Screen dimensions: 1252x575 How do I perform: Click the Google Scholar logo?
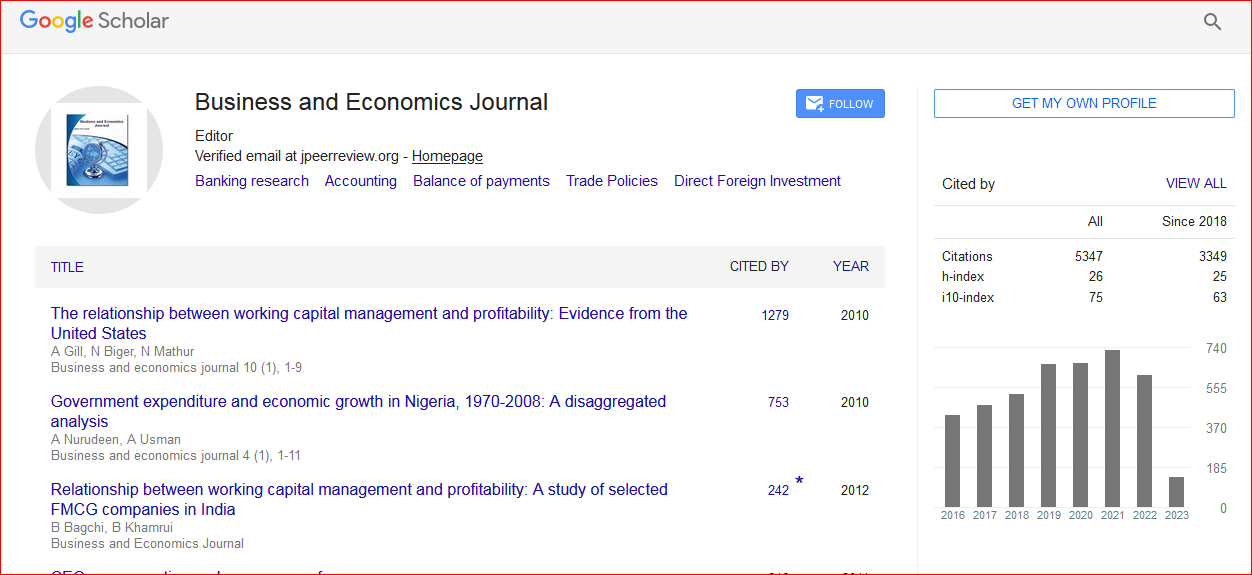click(94, 21)
